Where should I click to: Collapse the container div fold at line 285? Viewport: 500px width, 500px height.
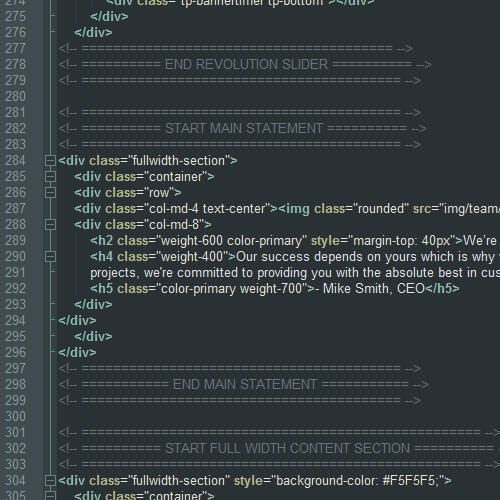point(50,177)
